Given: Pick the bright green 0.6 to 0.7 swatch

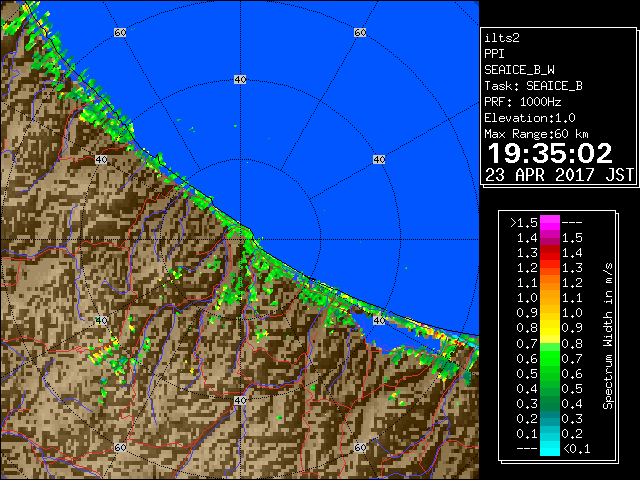Looking at the screenshot, I should [x=549, y=358].
